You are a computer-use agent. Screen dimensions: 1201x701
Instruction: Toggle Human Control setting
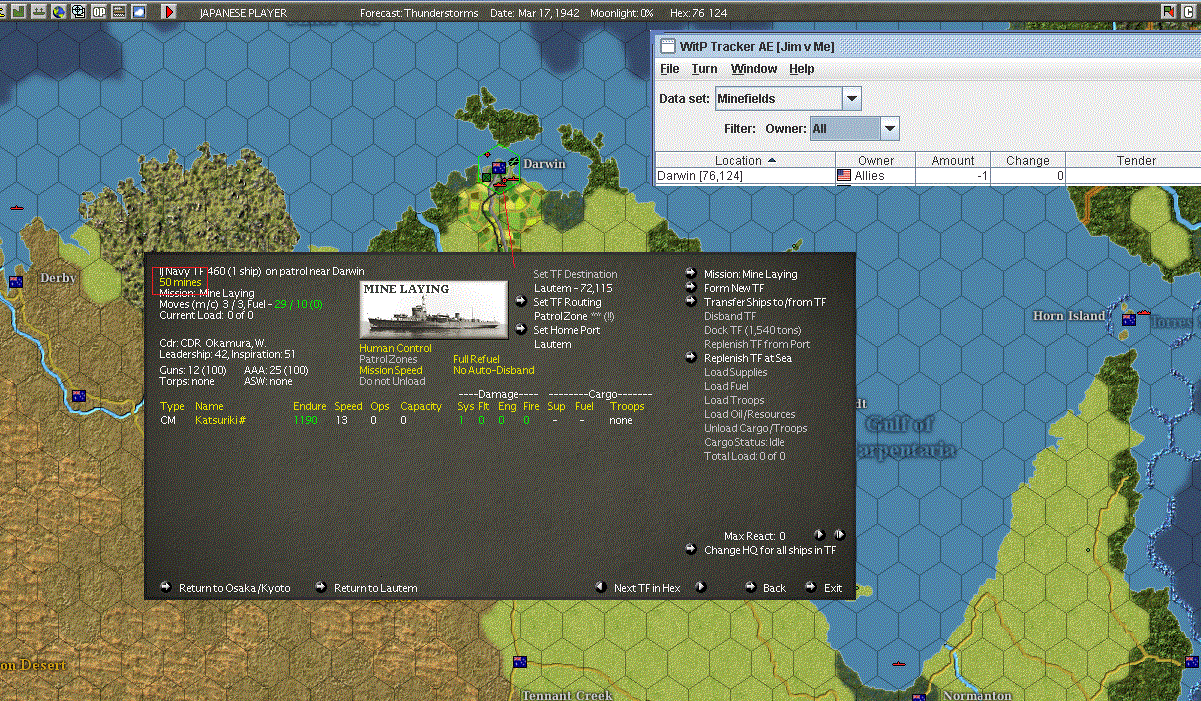396,348
